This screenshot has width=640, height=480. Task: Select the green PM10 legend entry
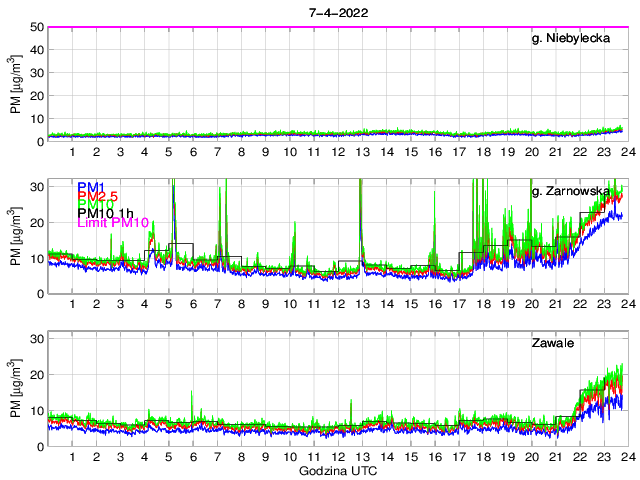click(x=96, y=210)
